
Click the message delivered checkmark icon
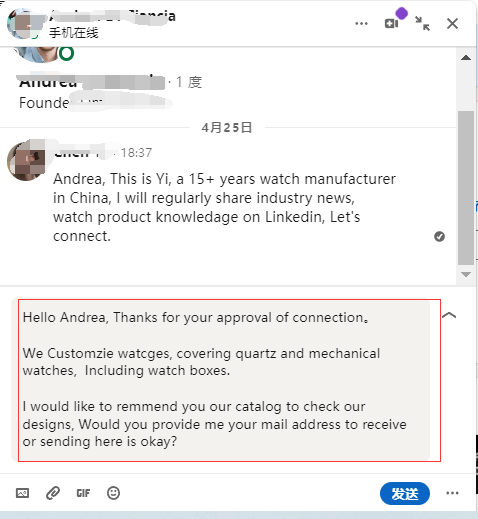[439, 236]
